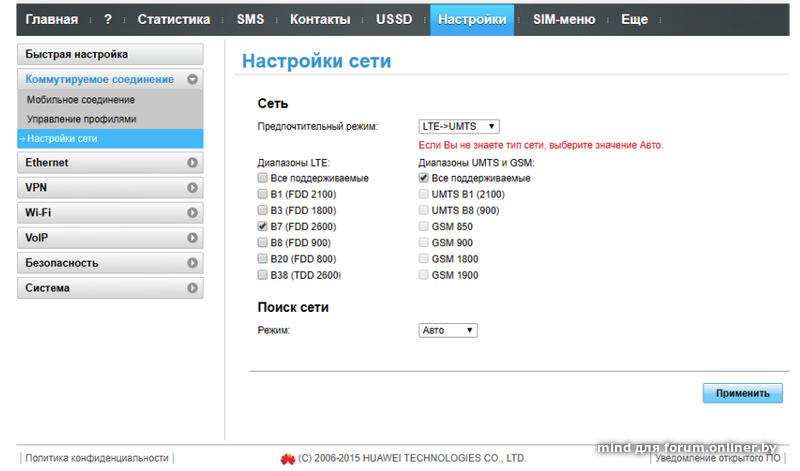Viewport: 800px width, 471px height.
Task: Open the Еще tab
Action: (634, 19)
